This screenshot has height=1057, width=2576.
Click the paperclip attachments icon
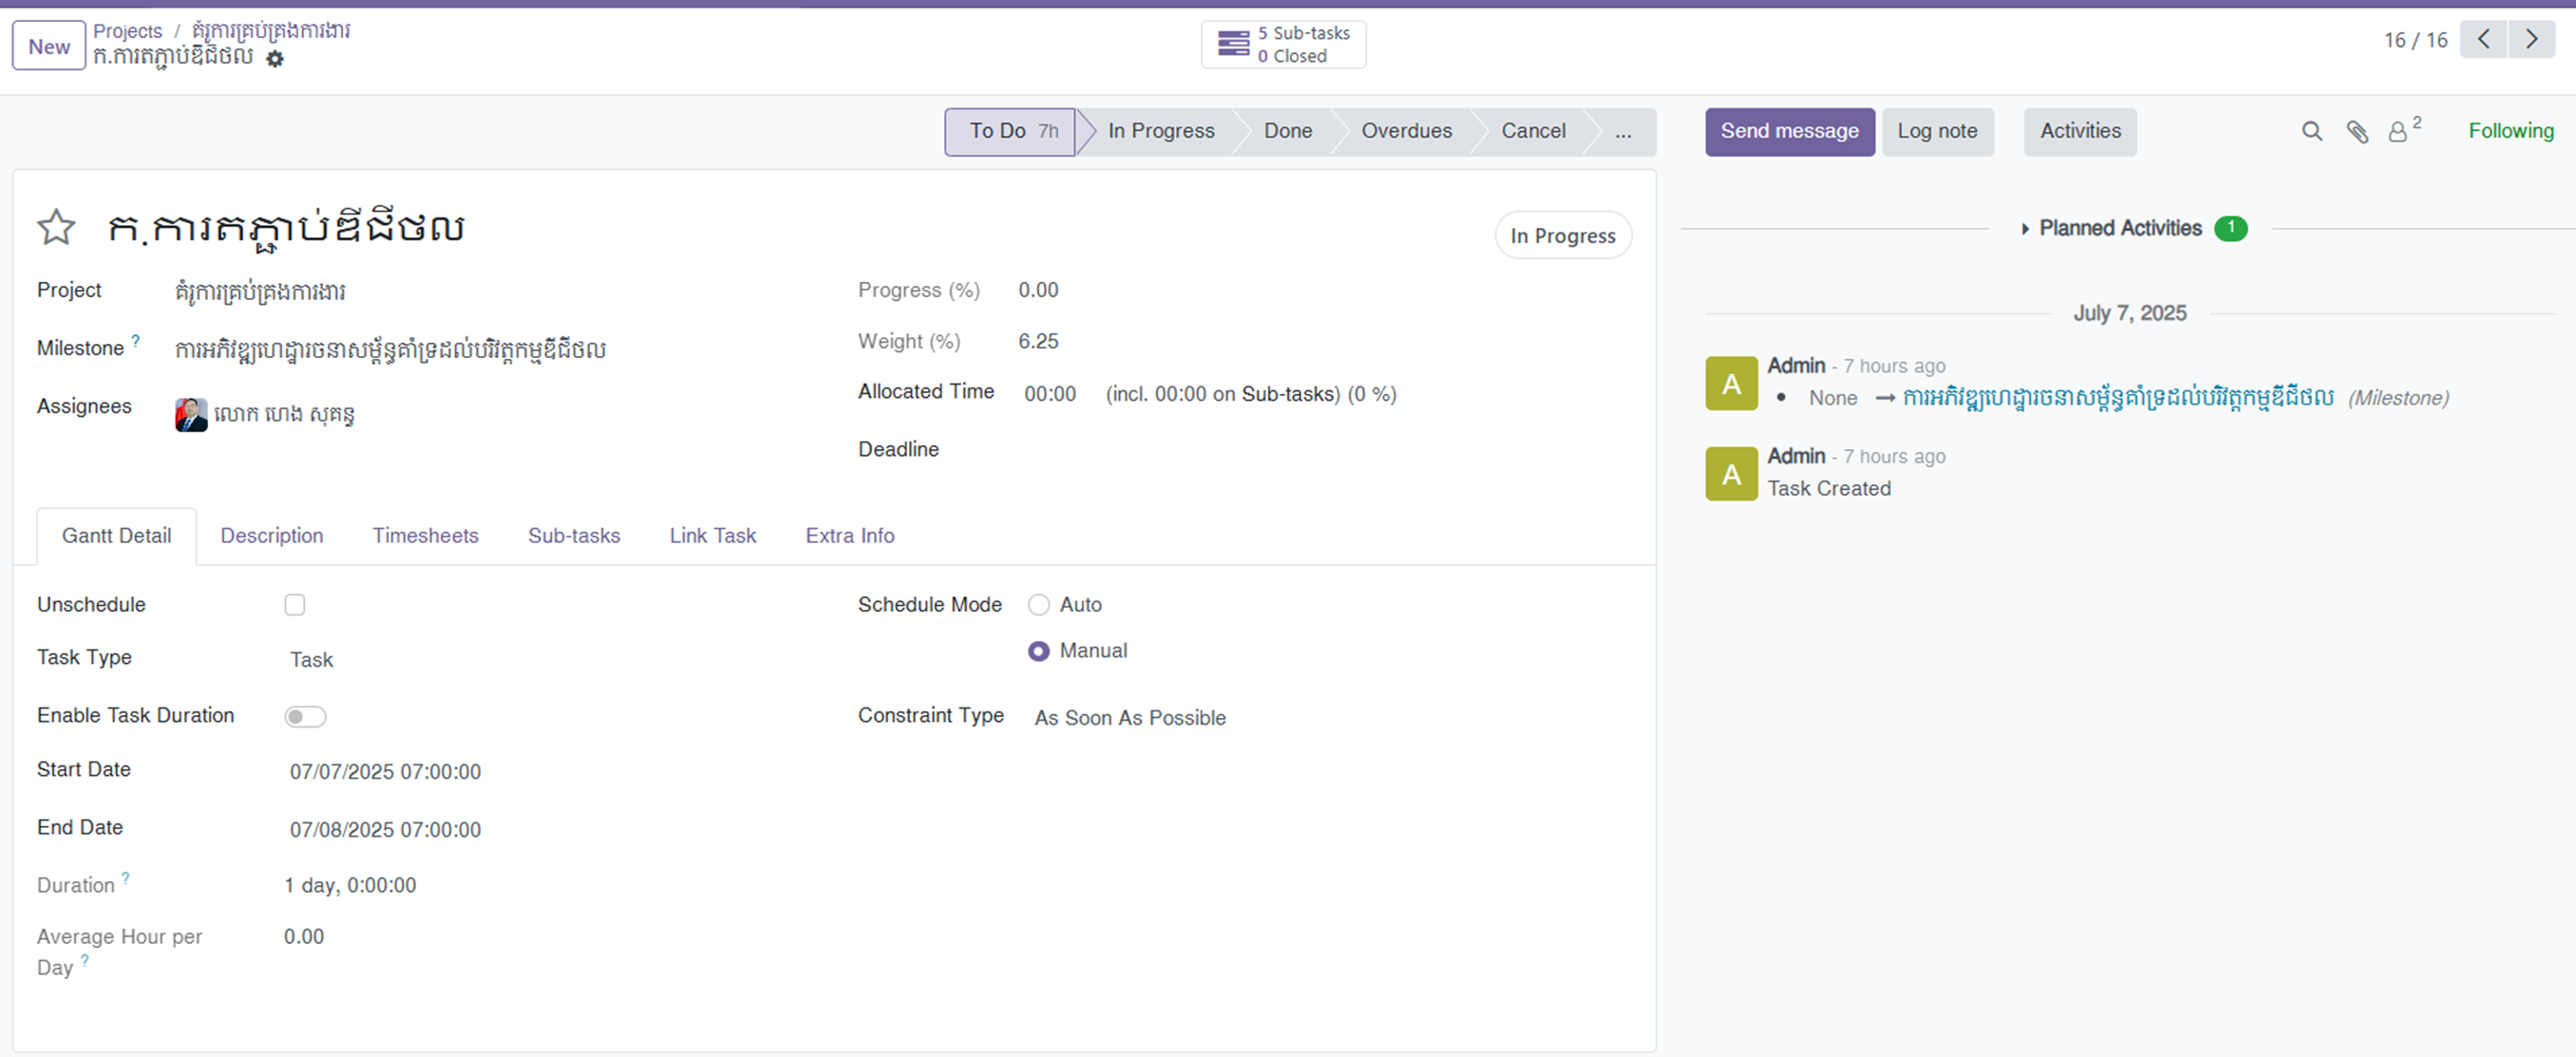point(2357,132)
